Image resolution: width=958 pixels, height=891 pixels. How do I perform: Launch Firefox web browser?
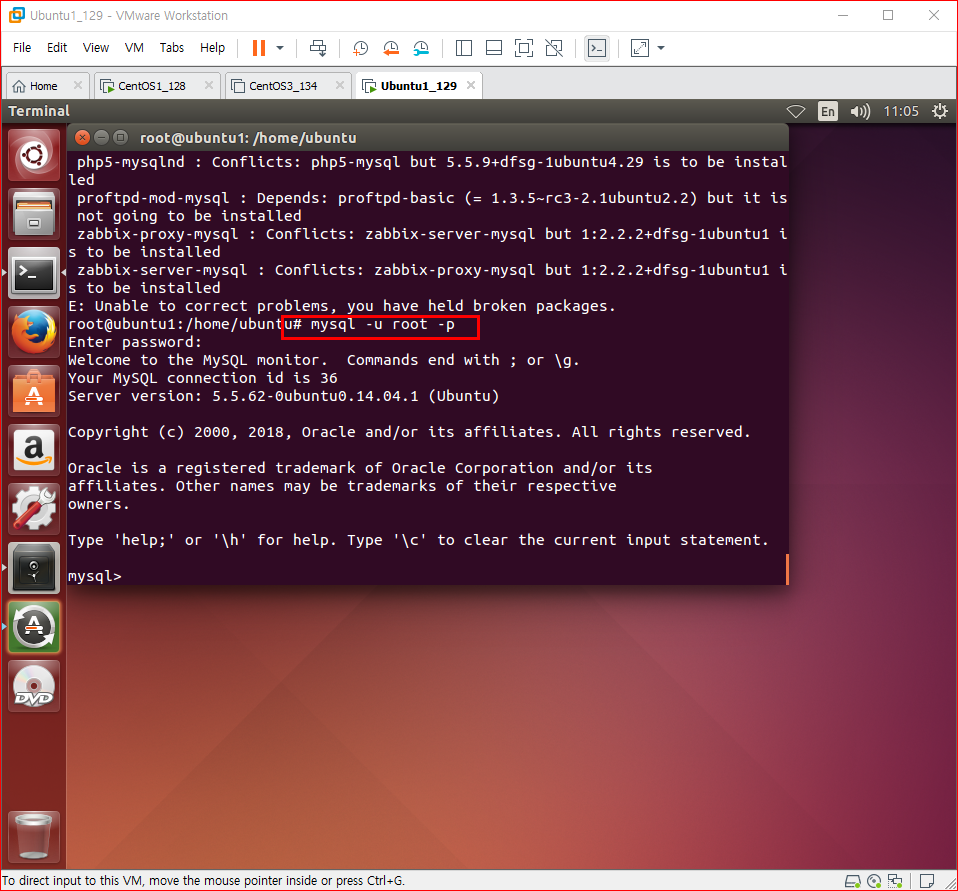click(34, 332)
